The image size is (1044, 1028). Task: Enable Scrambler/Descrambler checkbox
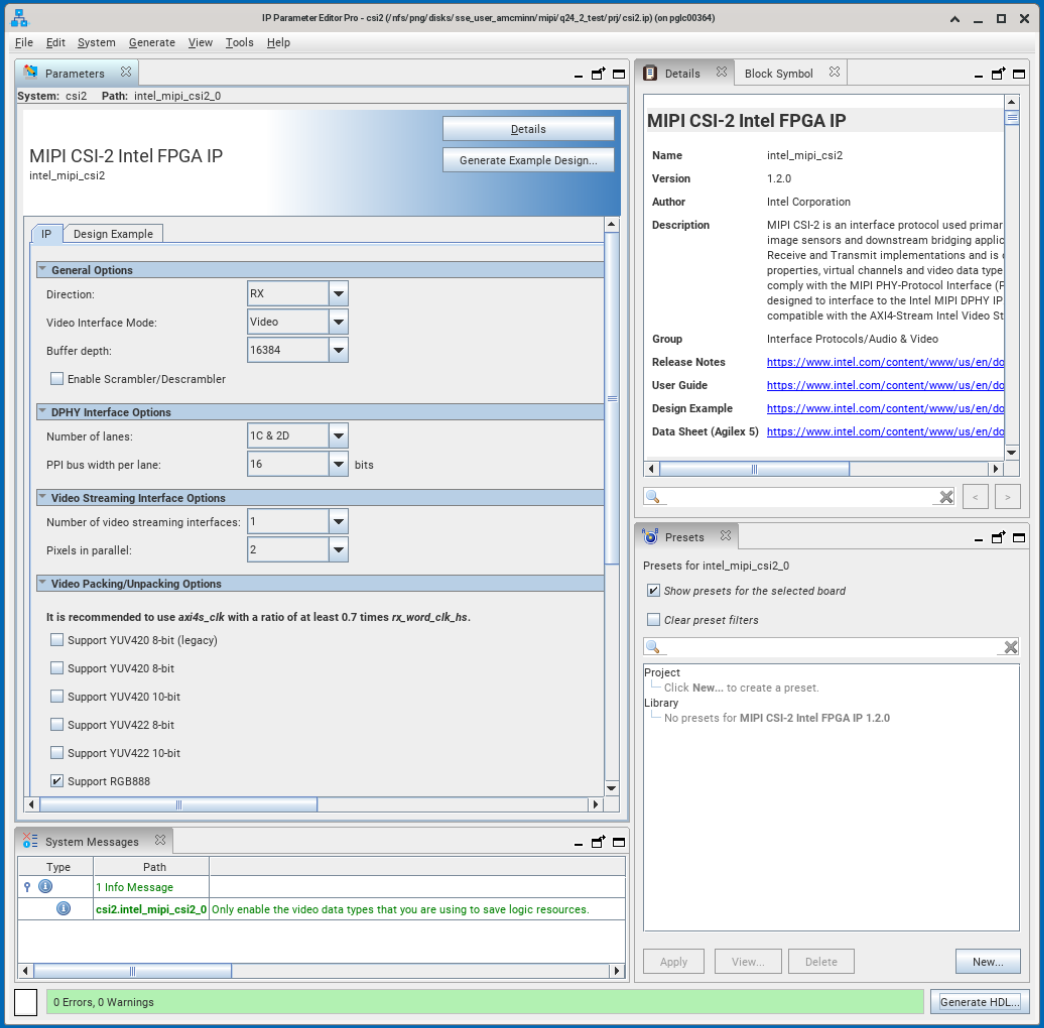(x=57, y=379)
